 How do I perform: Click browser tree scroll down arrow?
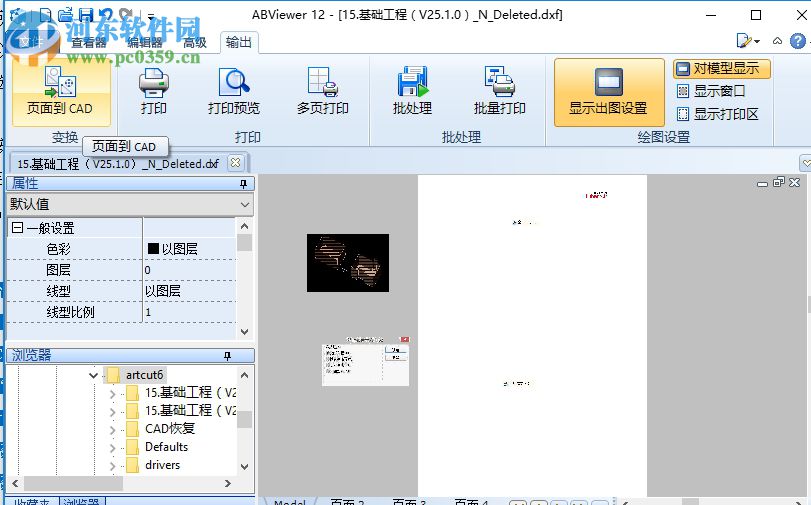[x=245, y=467]
